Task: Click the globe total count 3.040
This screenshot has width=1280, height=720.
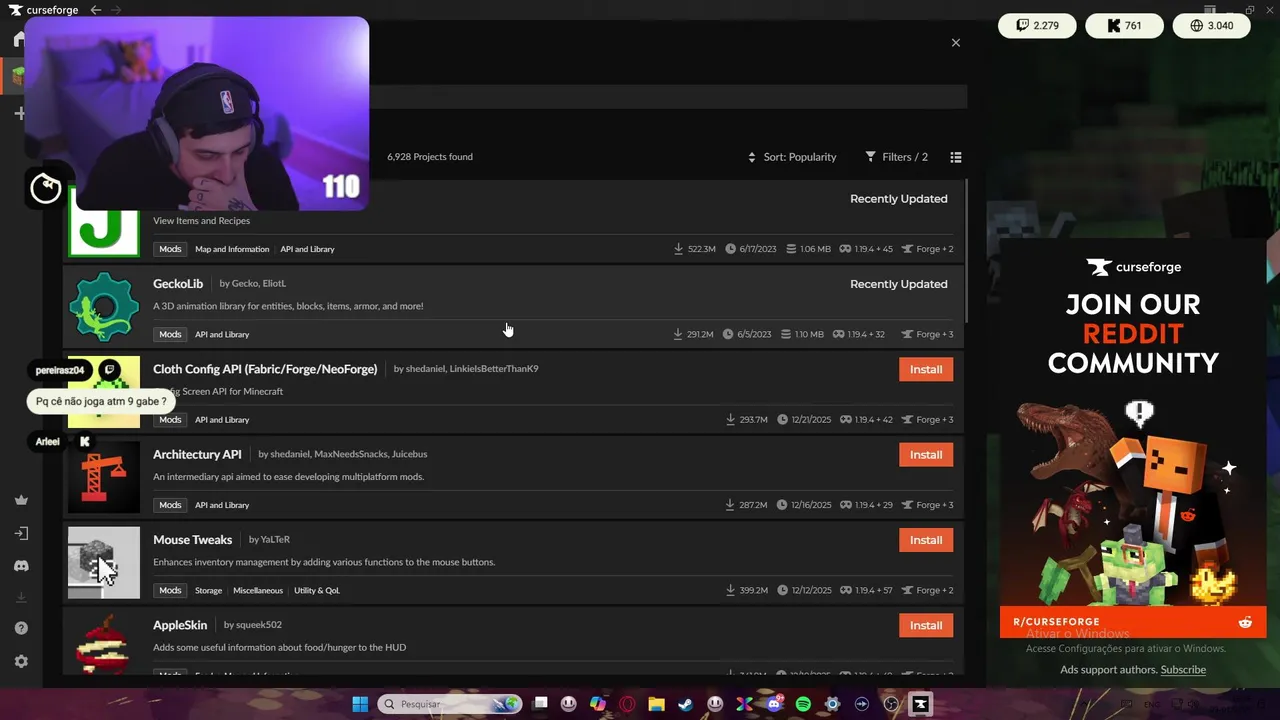Action: pos(1211,26)
